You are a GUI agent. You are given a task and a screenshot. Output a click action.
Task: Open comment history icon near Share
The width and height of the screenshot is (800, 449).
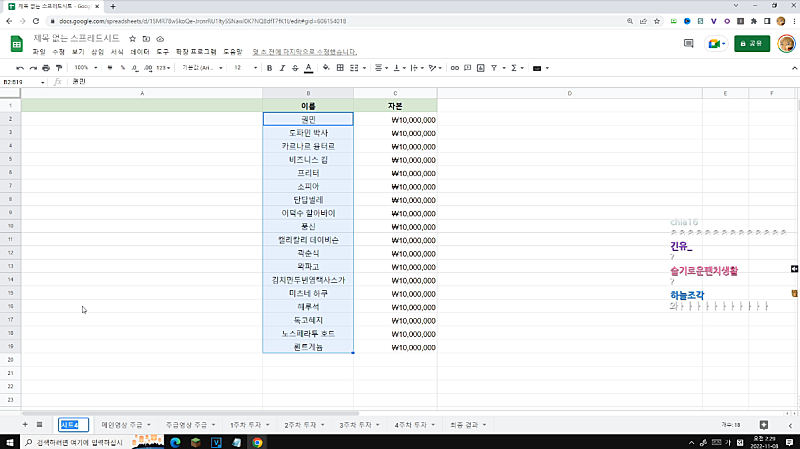(x=688, y=43)
